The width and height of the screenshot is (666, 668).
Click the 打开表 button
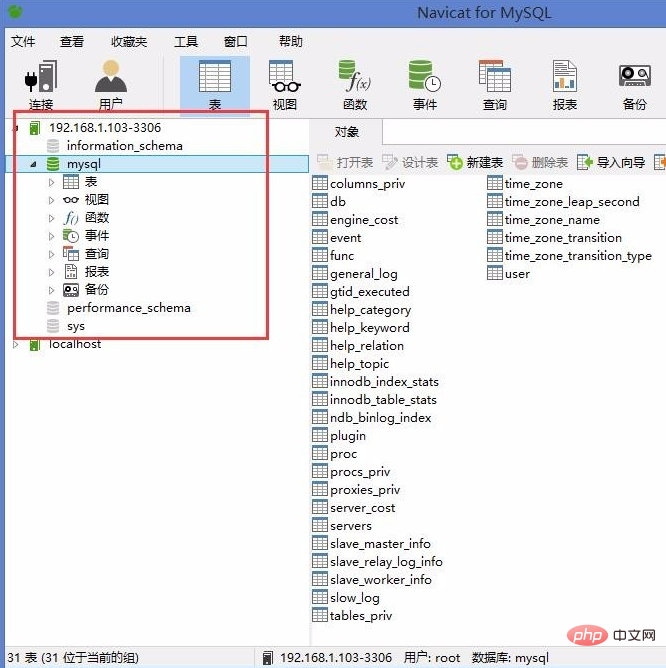point(345,162)
